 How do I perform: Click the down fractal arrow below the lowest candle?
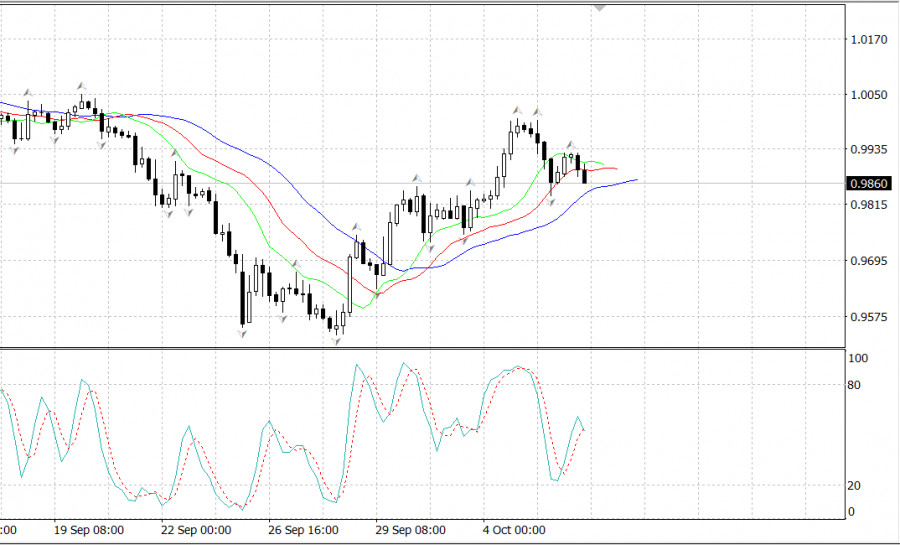coord(337,342)
